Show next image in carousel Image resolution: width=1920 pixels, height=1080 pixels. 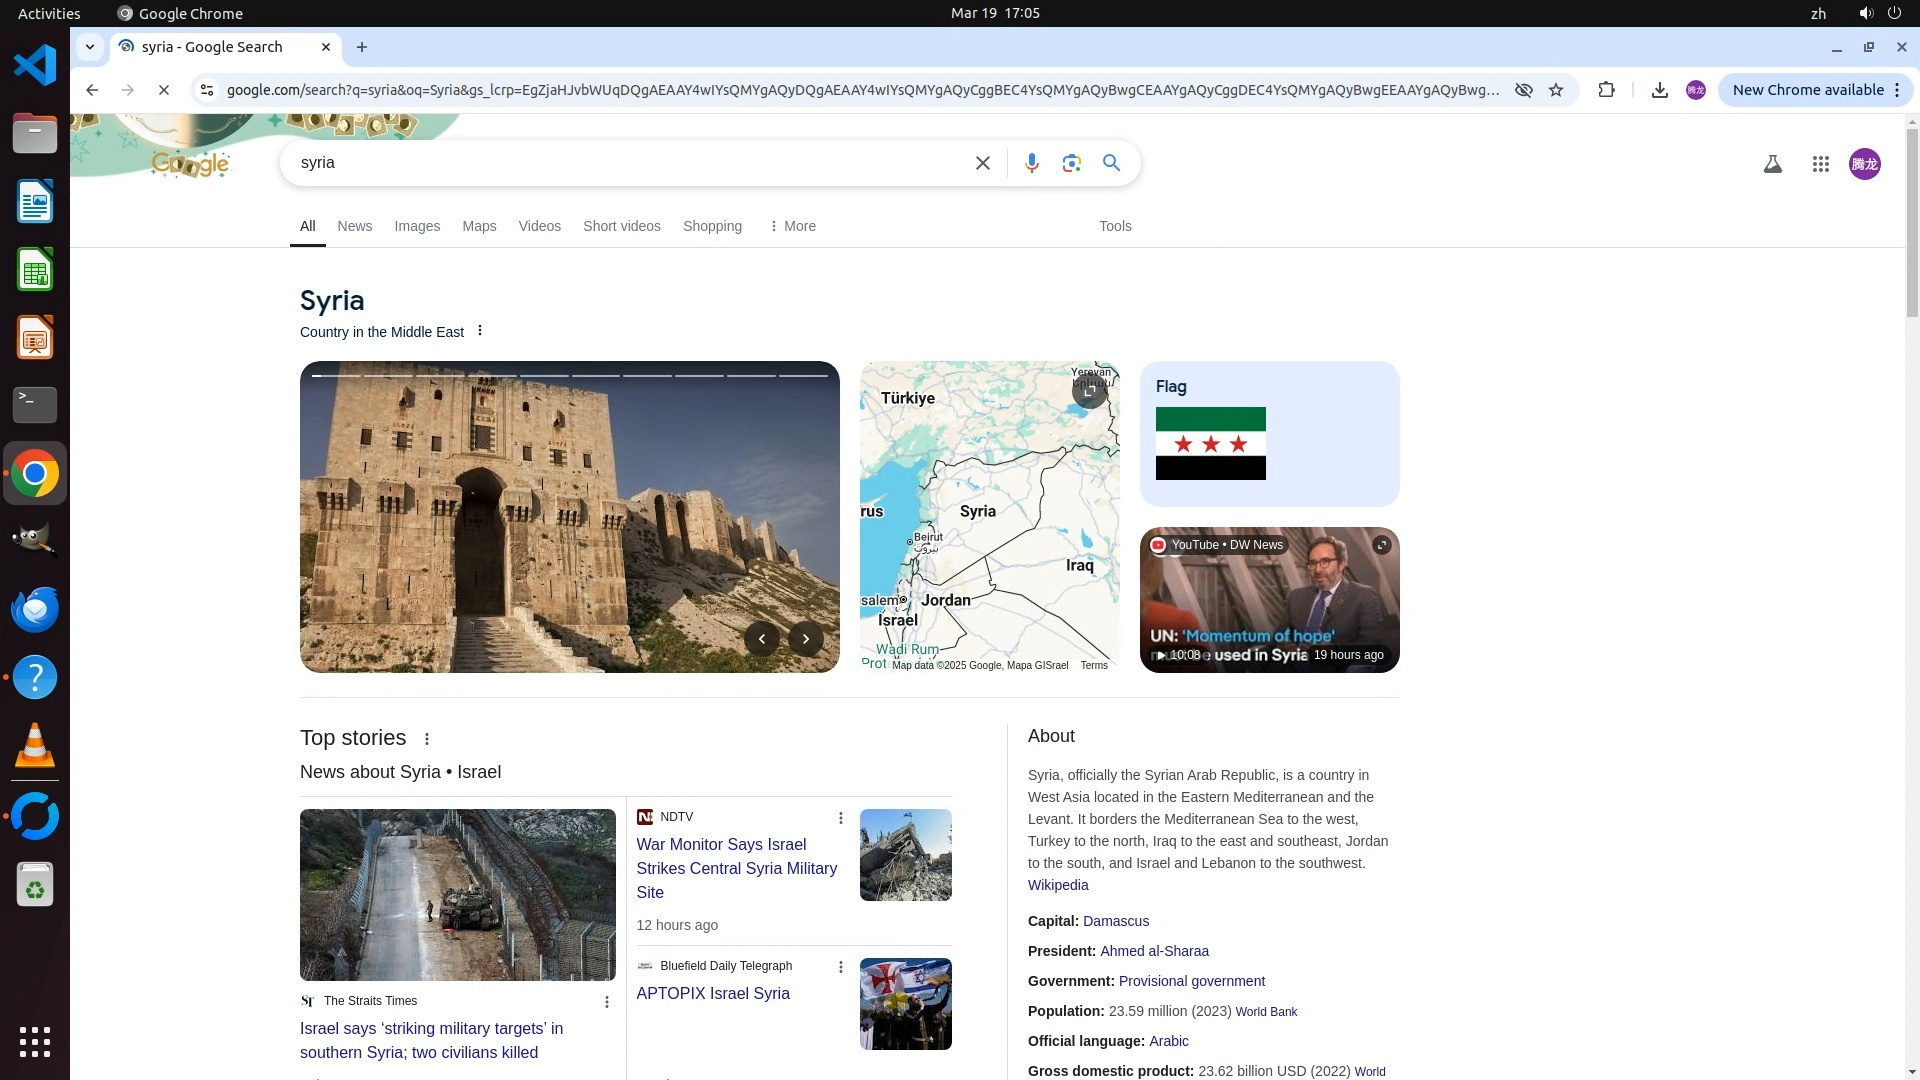click(x=805, y=639)
